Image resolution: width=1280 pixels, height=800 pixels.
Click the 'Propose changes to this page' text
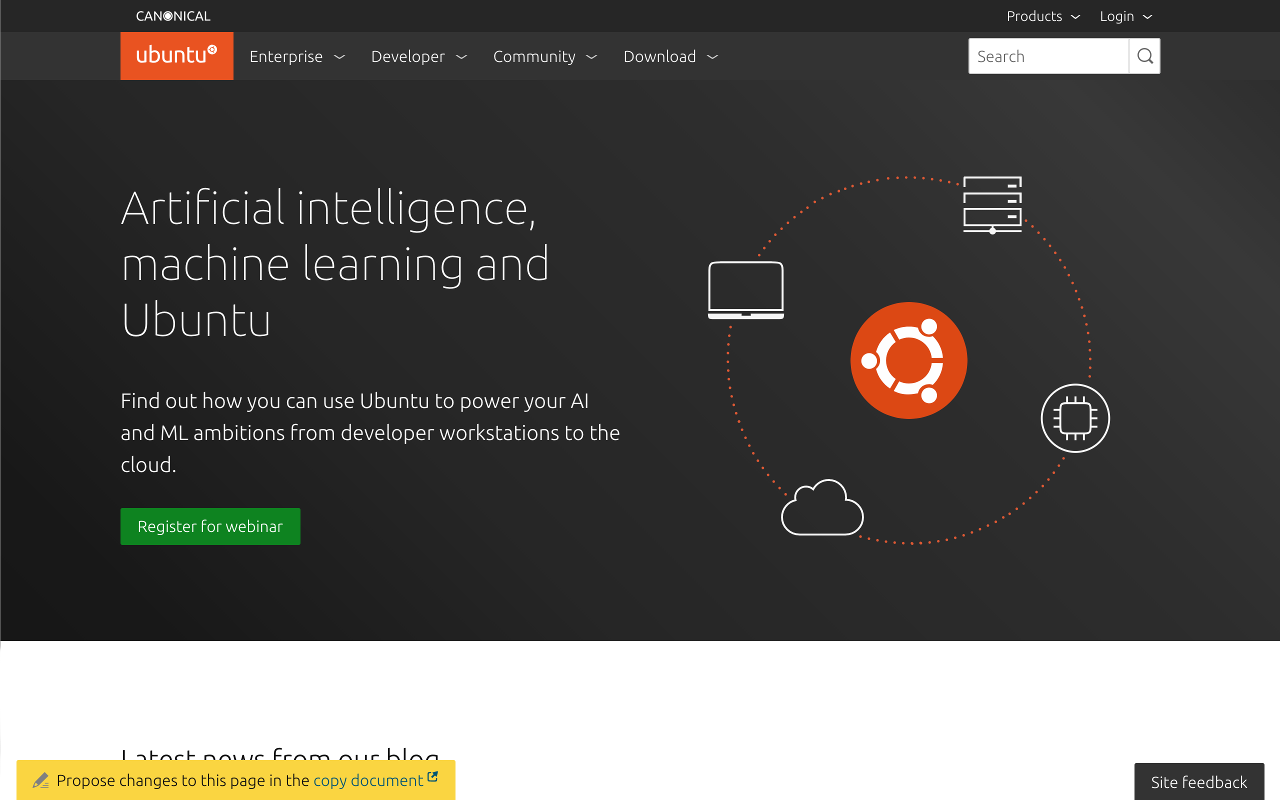[183, 780]
